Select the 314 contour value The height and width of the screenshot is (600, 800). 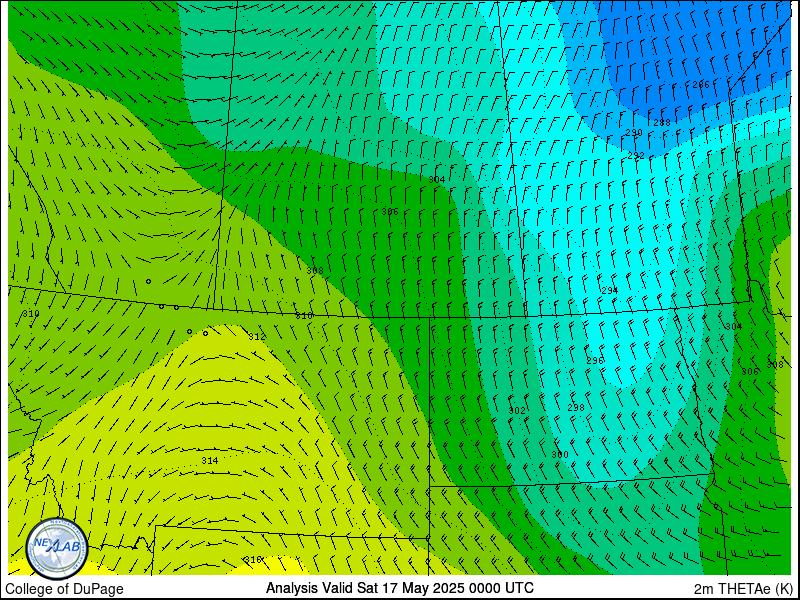coord(210,461)
